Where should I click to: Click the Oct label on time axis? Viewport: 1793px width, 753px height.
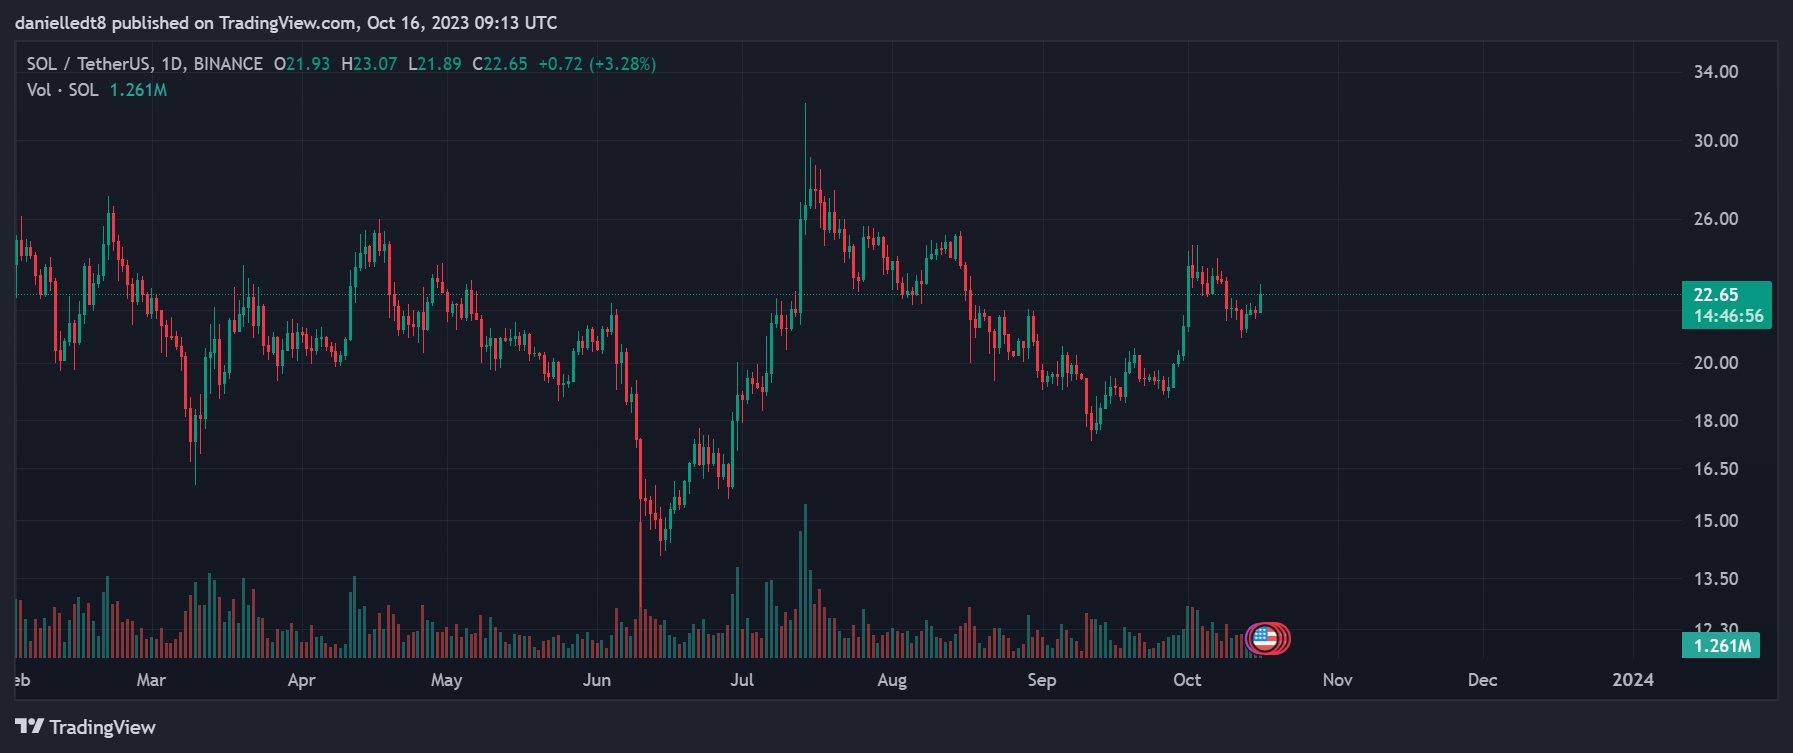1187,680
